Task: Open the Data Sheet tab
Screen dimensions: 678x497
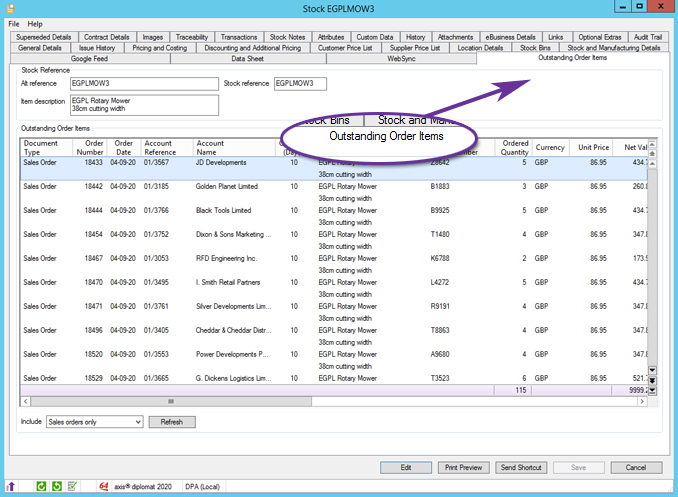Action: click(x=247, y=59)
